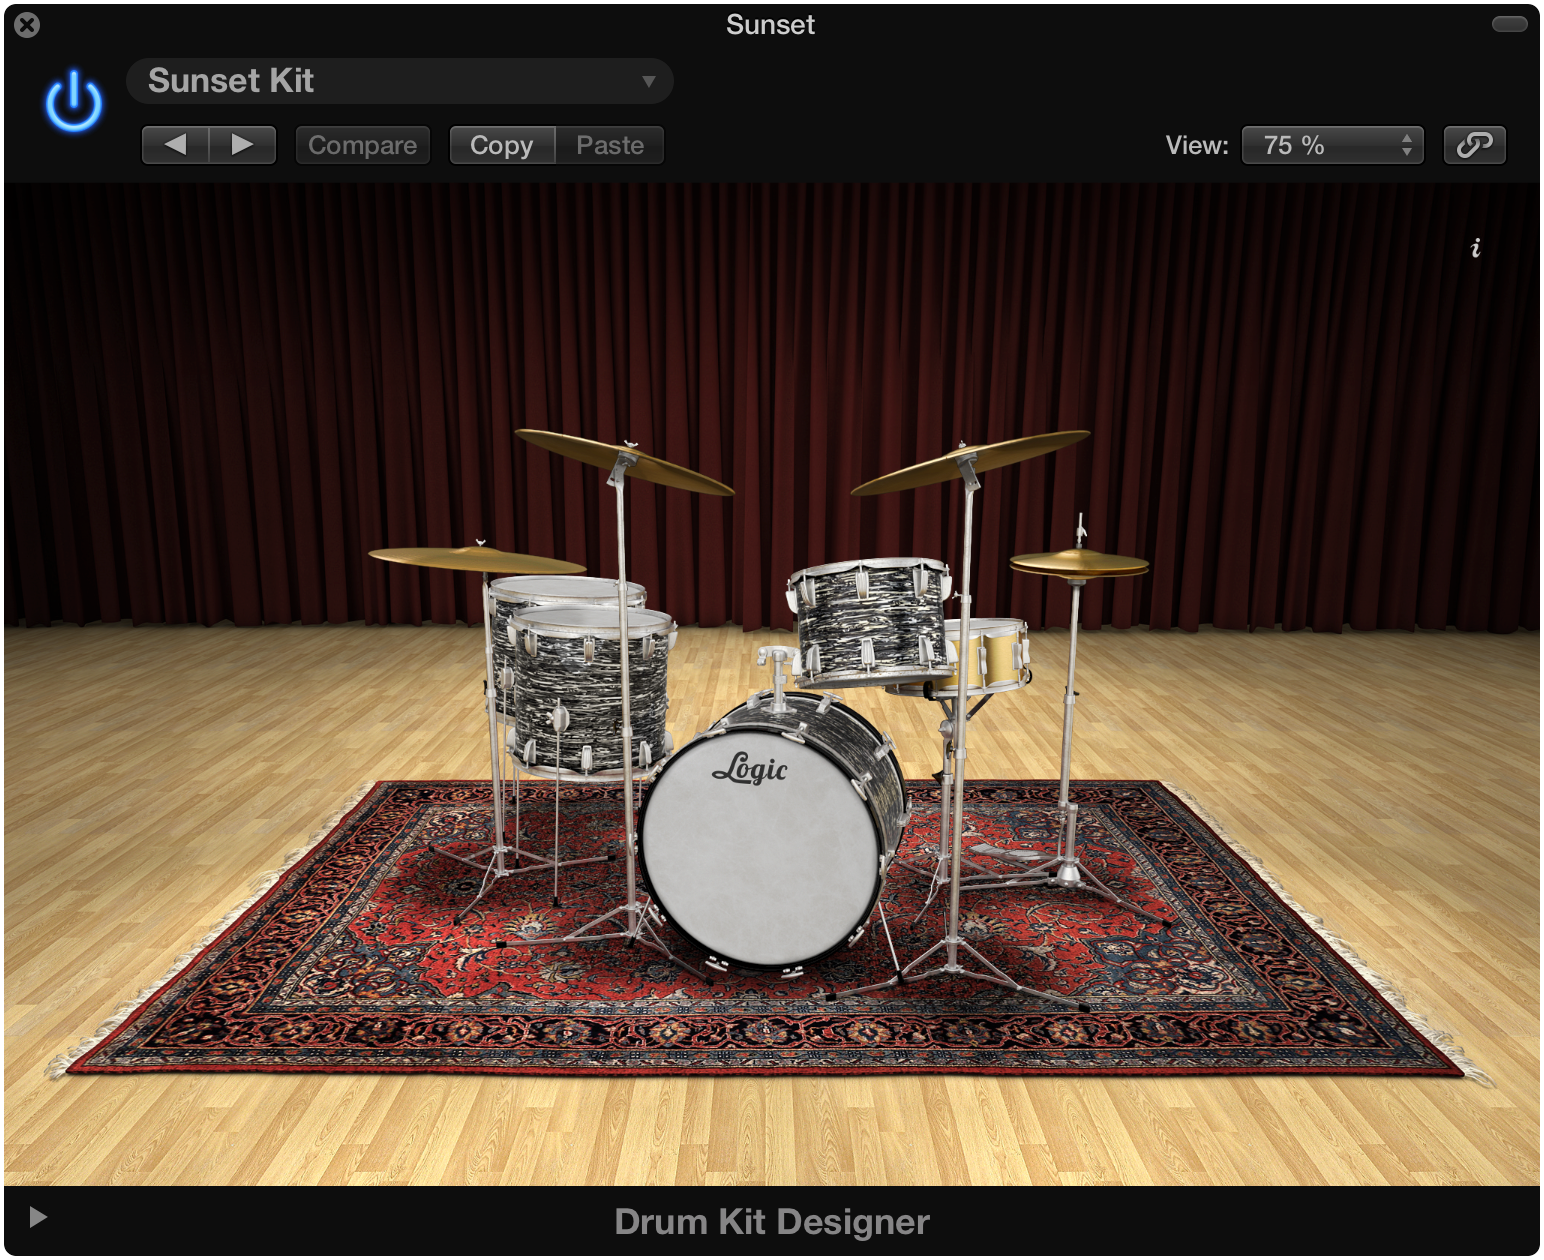Expand the disclosure triangle beside Drum Kit Designer
This screenshot has width=1544, height=1260.
pos(38,1217)
